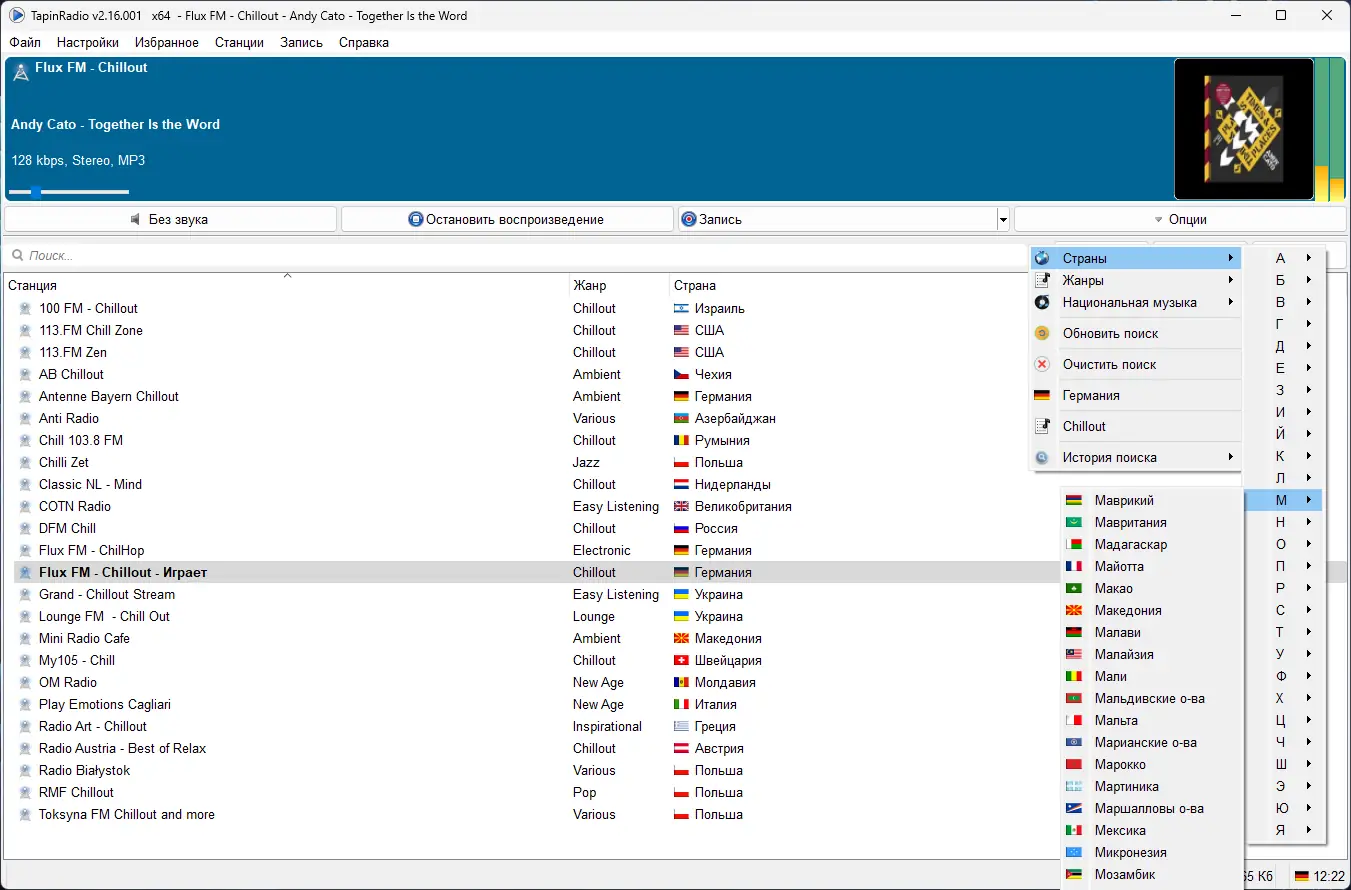
Task: Click the 12:22 clock in the status bar
Action: [x=1330, y=876]
